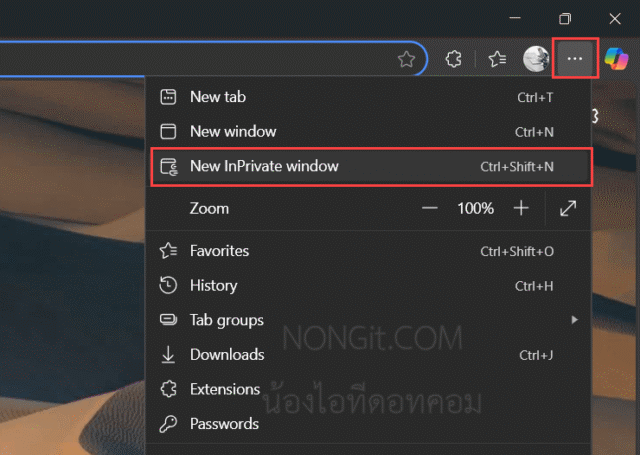
Task: Click the Ctrl+T shortcut text
Action: 535,98
